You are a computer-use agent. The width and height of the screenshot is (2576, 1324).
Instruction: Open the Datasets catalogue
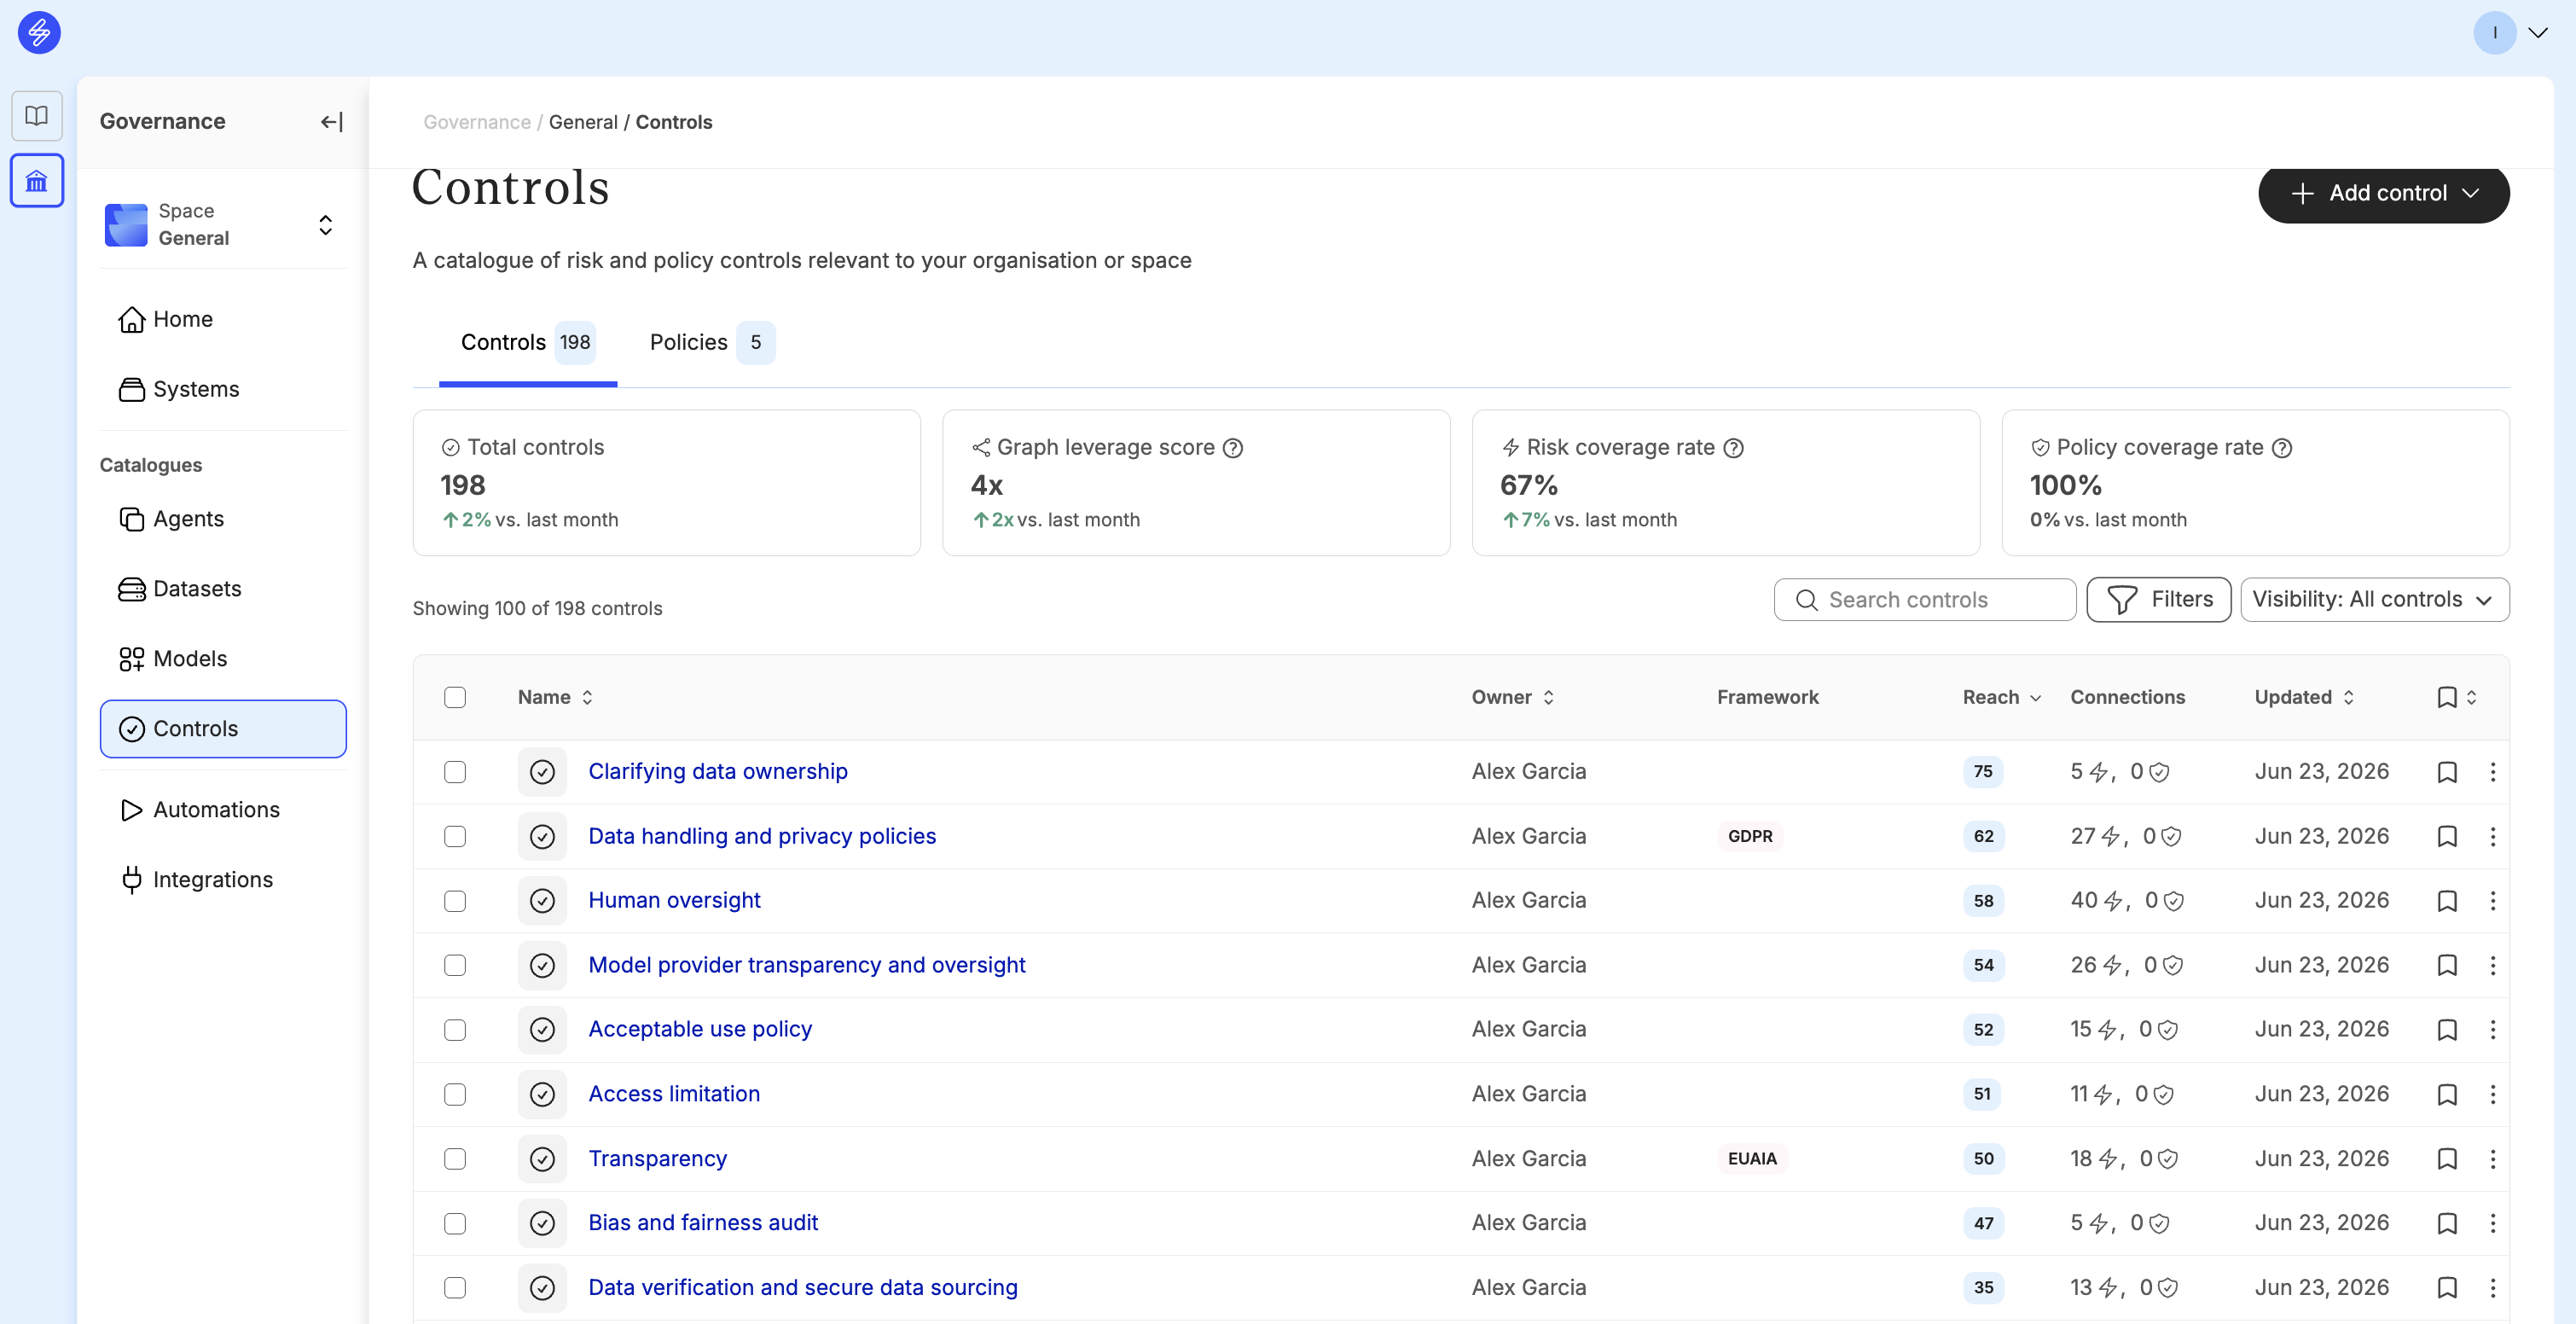(222, 589)
